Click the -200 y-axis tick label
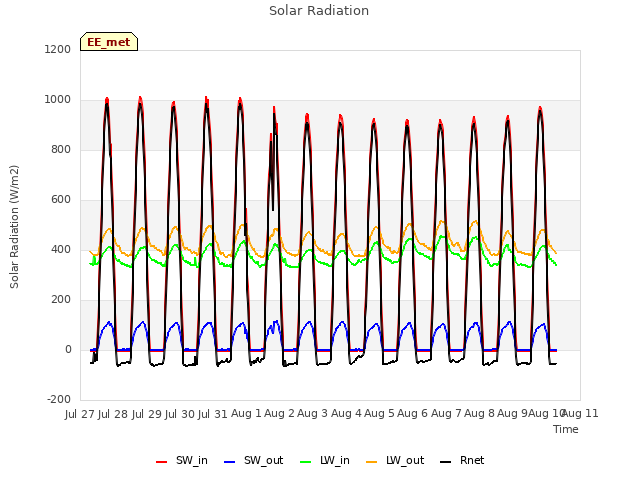The image size is (640, 480). tap(59, 399)
